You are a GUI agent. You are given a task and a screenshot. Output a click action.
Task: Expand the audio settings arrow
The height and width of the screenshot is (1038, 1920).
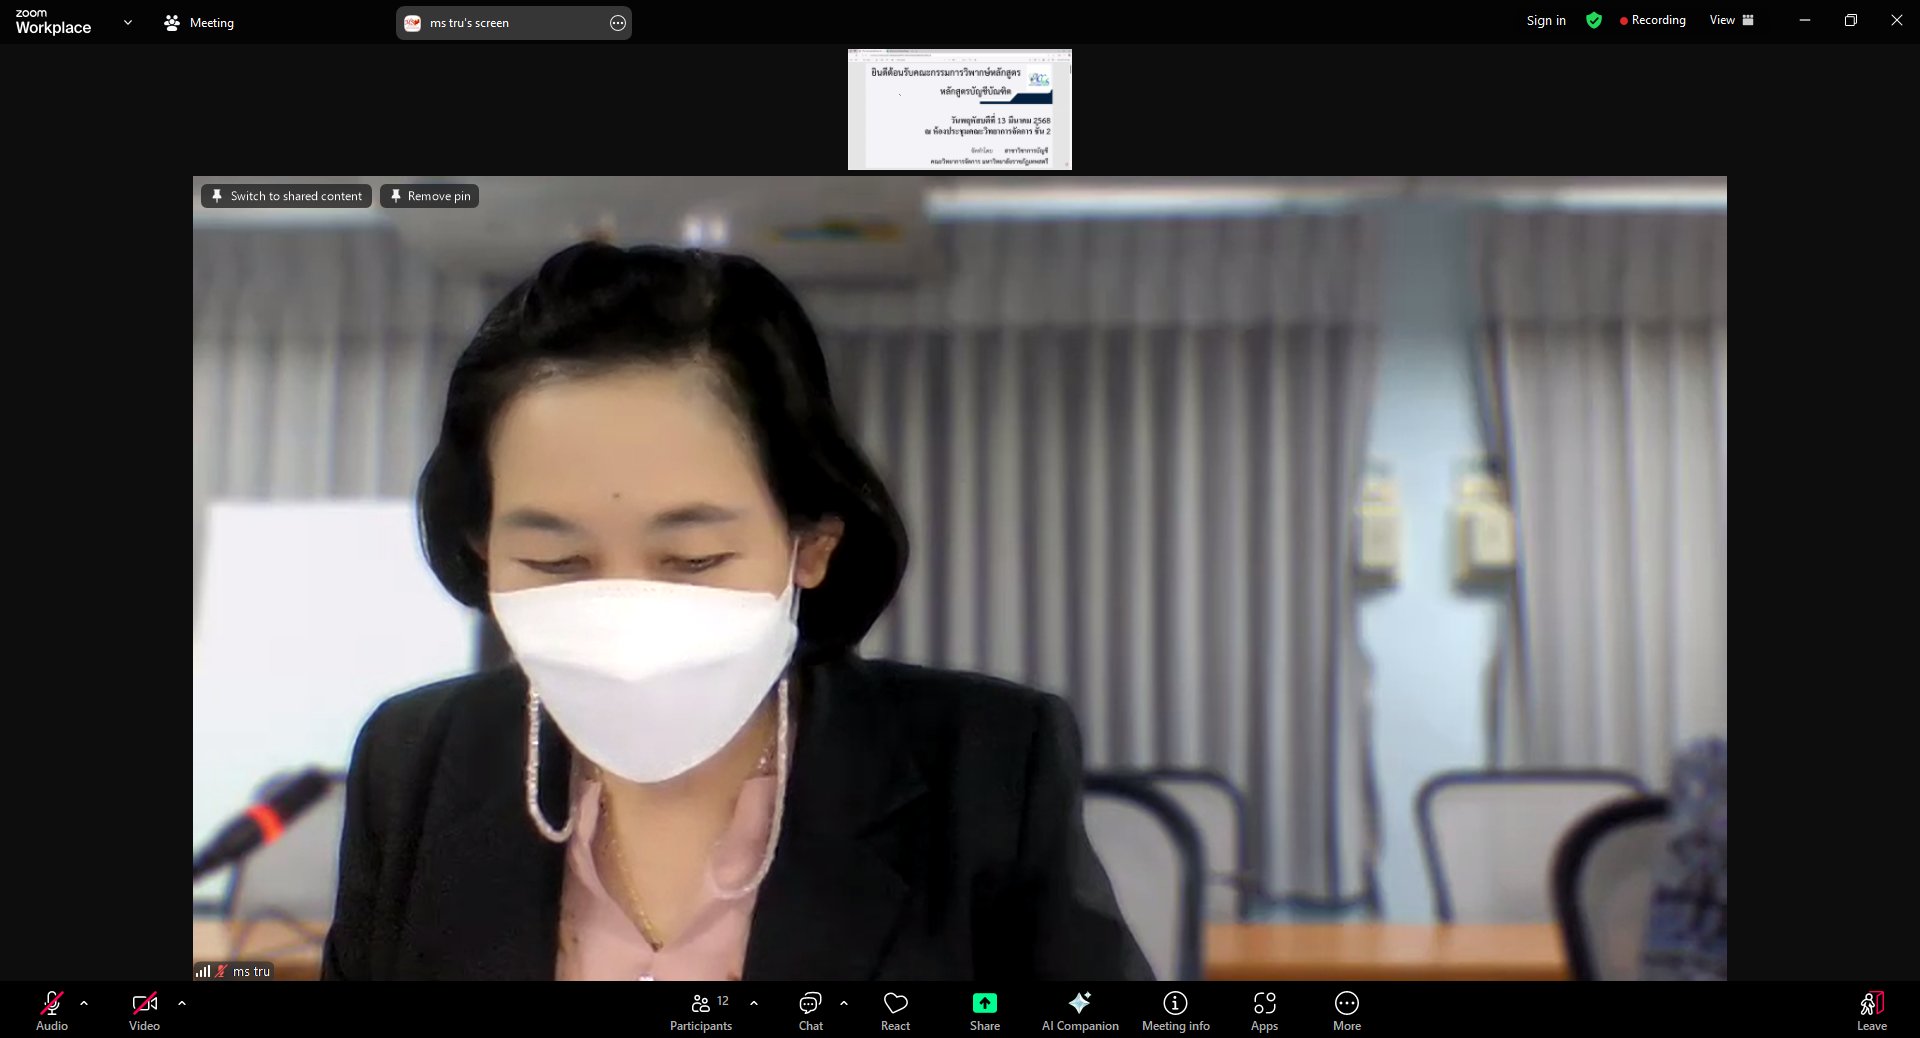click(84, 1003)
